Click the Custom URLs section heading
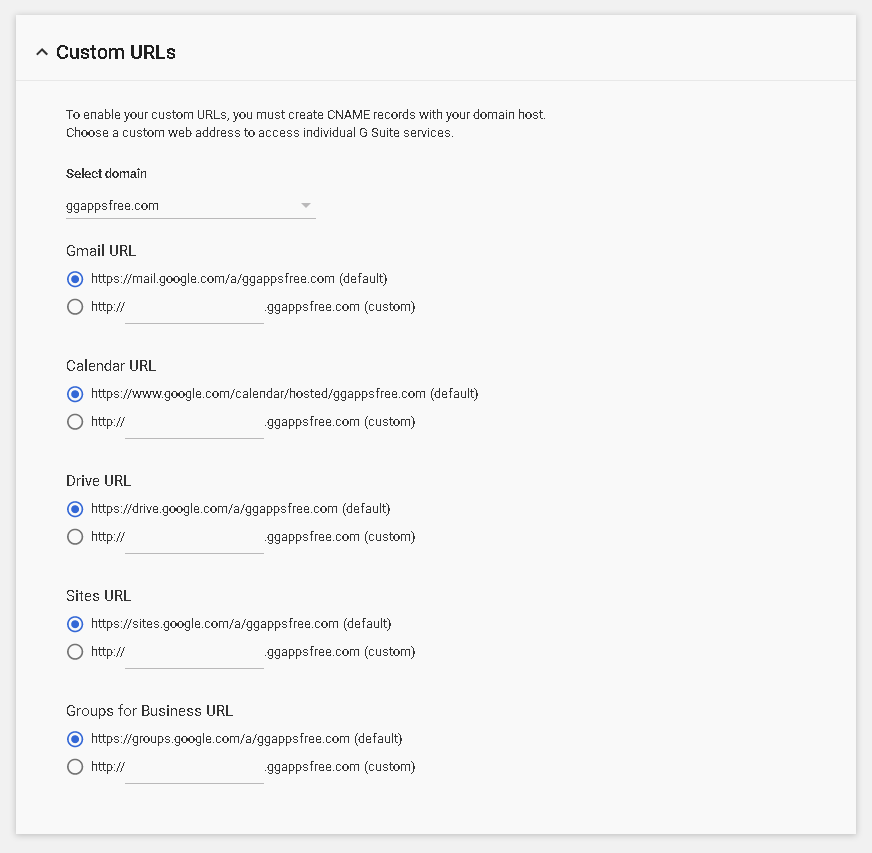Screen dimensions: 872x853 [116, 52]
